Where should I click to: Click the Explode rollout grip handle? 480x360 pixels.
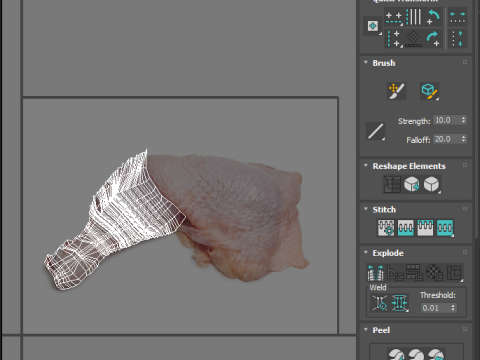465,252
